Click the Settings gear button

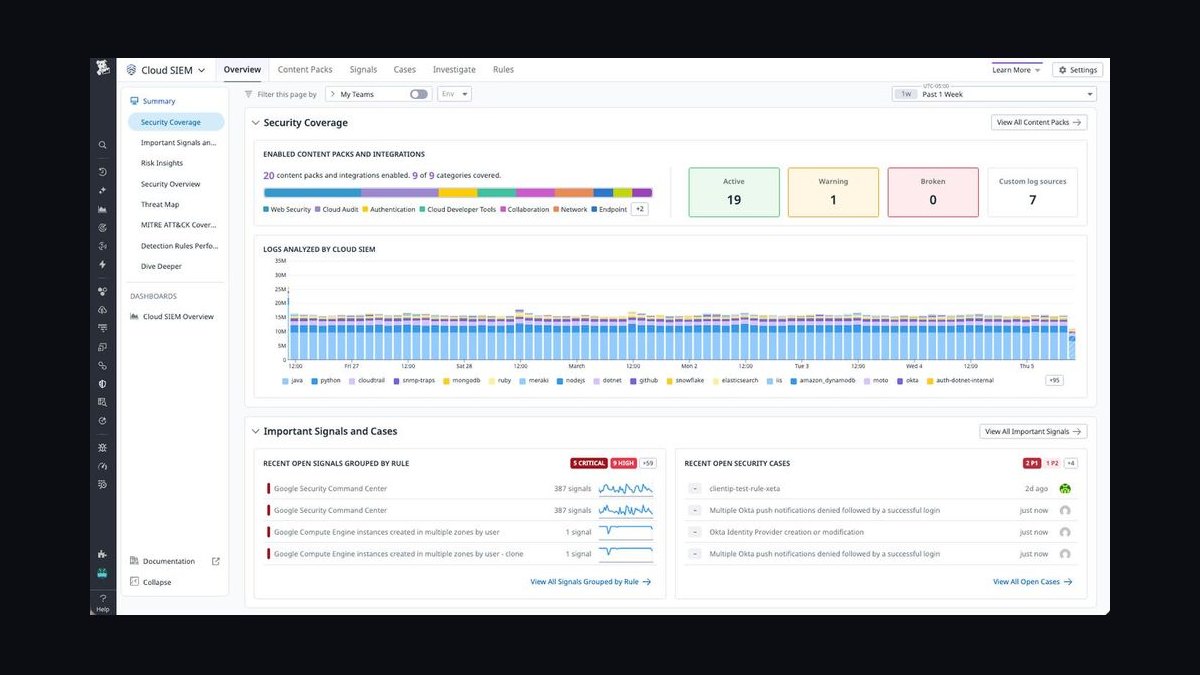[x=1078, y=70]
